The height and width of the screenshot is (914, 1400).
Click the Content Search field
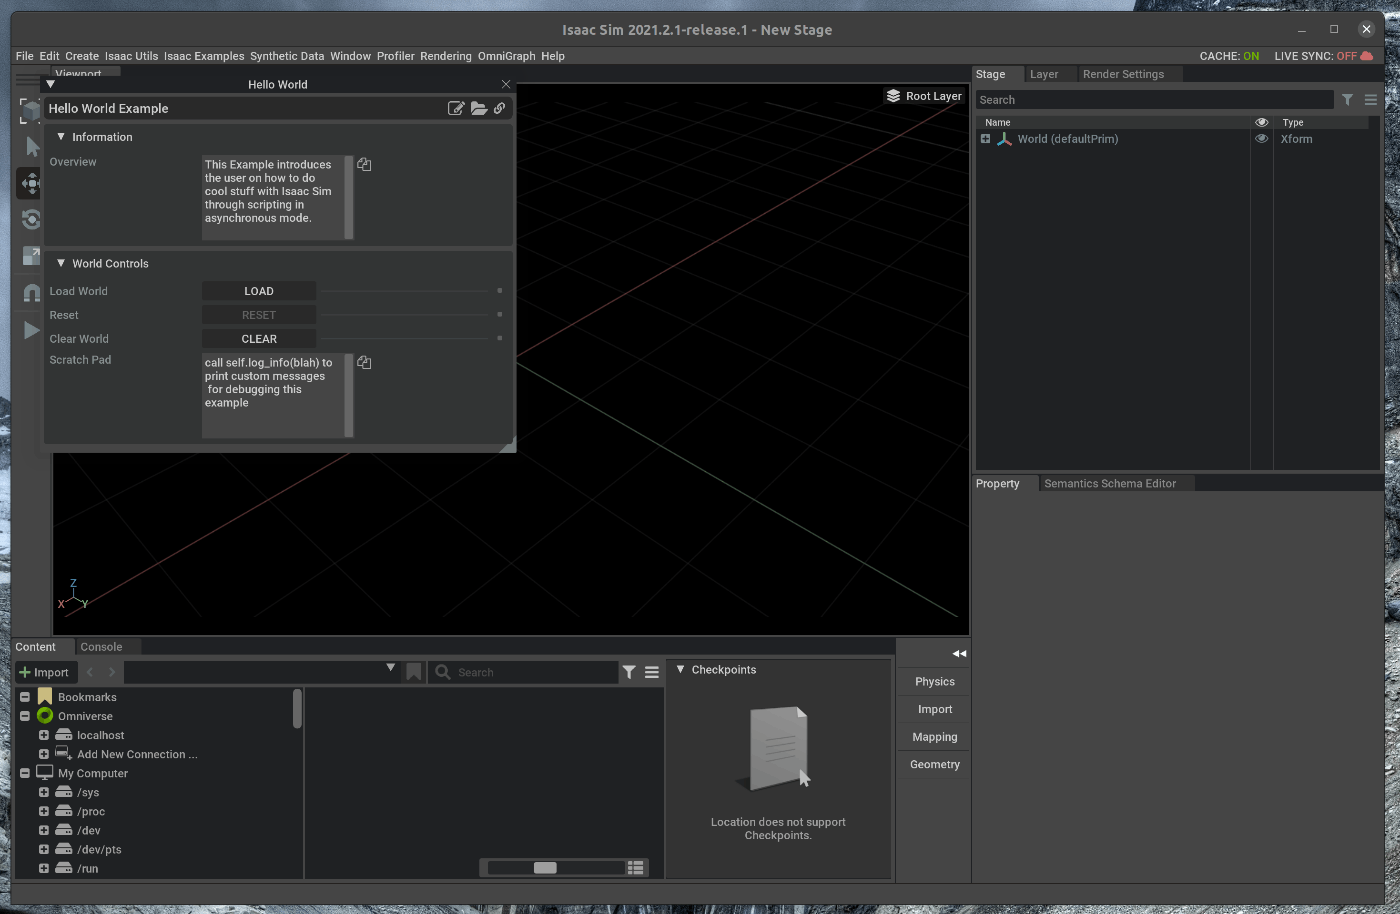524,672
